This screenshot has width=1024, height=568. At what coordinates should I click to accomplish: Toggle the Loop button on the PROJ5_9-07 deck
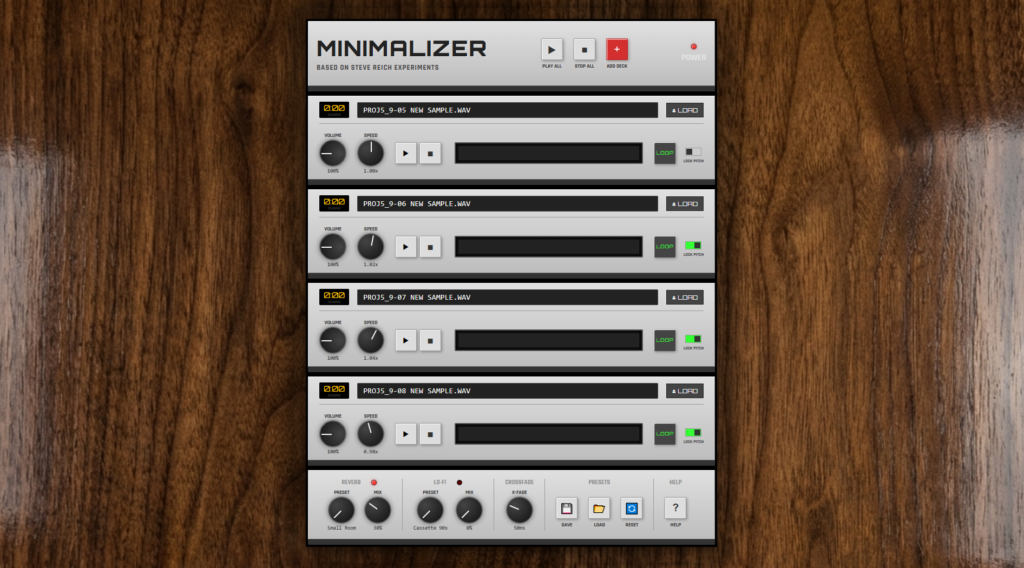point(665,340)
